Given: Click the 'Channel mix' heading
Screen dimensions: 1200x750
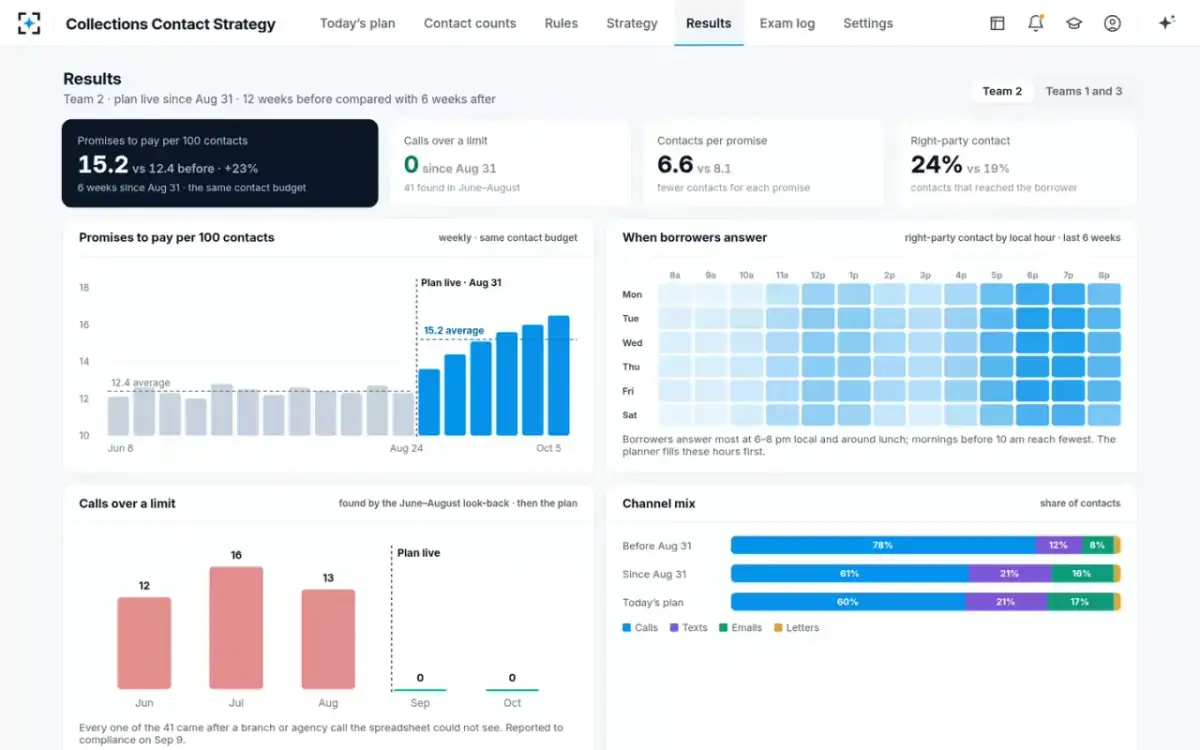Looking at the screenshot, I should pyautogui.click(x=659, y=504).
